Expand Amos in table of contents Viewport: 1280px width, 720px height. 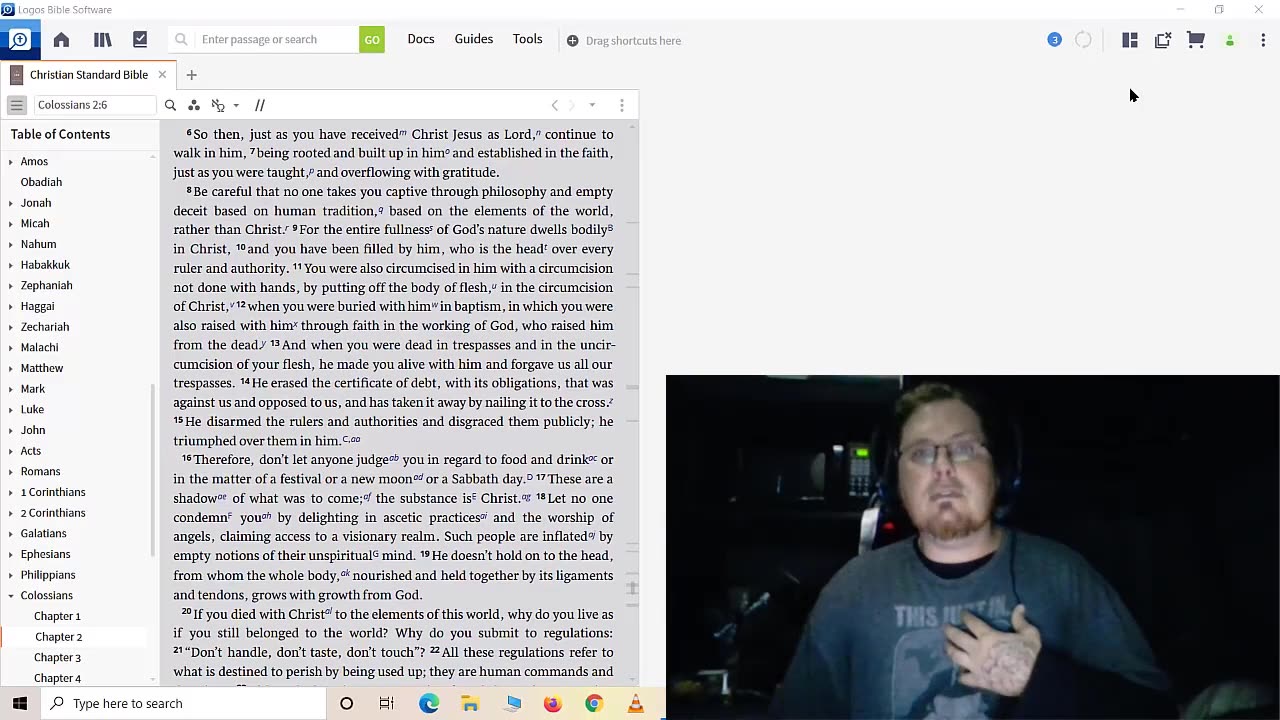pyautogui.click(x=11, y=162)
